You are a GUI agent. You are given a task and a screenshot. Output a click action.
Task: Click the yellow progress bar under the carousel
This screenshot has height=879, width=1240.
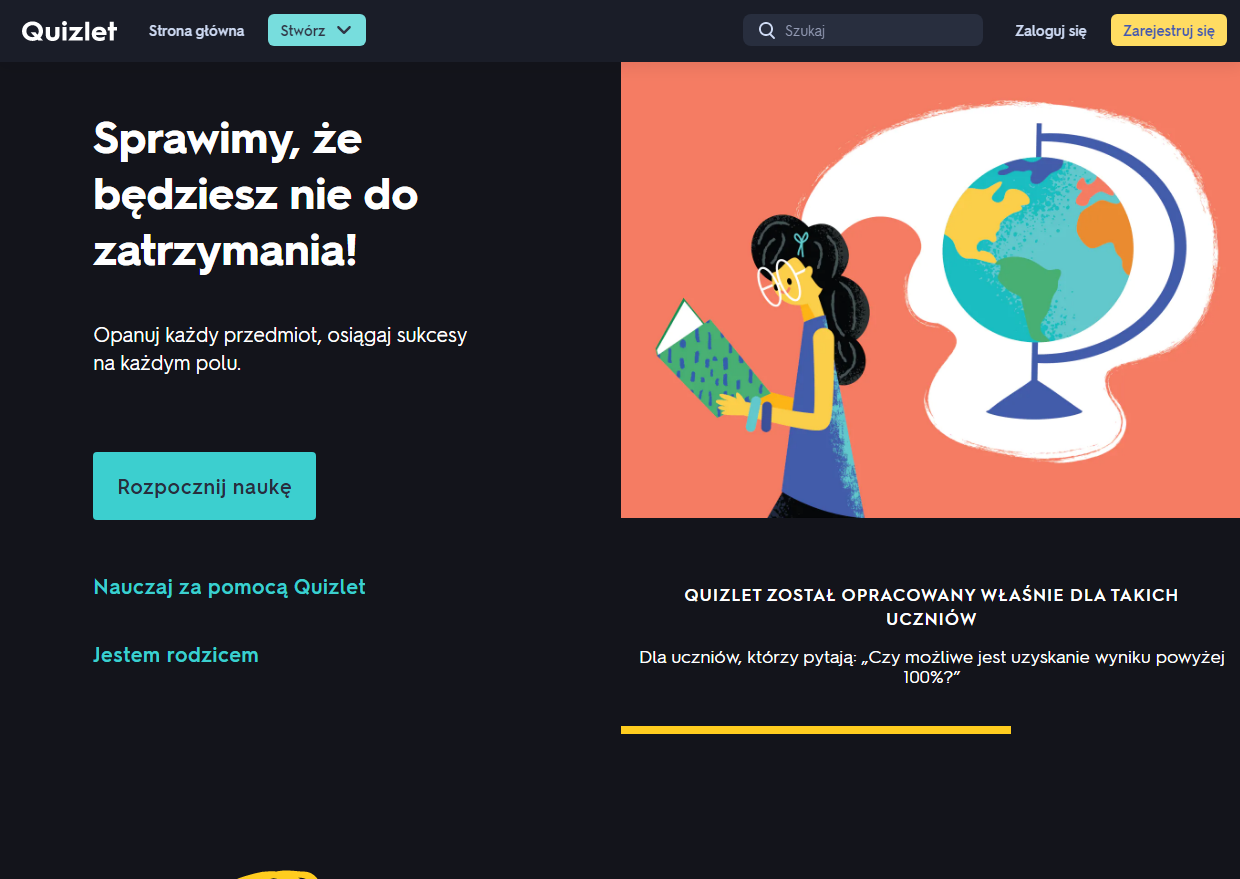point(816,730)
